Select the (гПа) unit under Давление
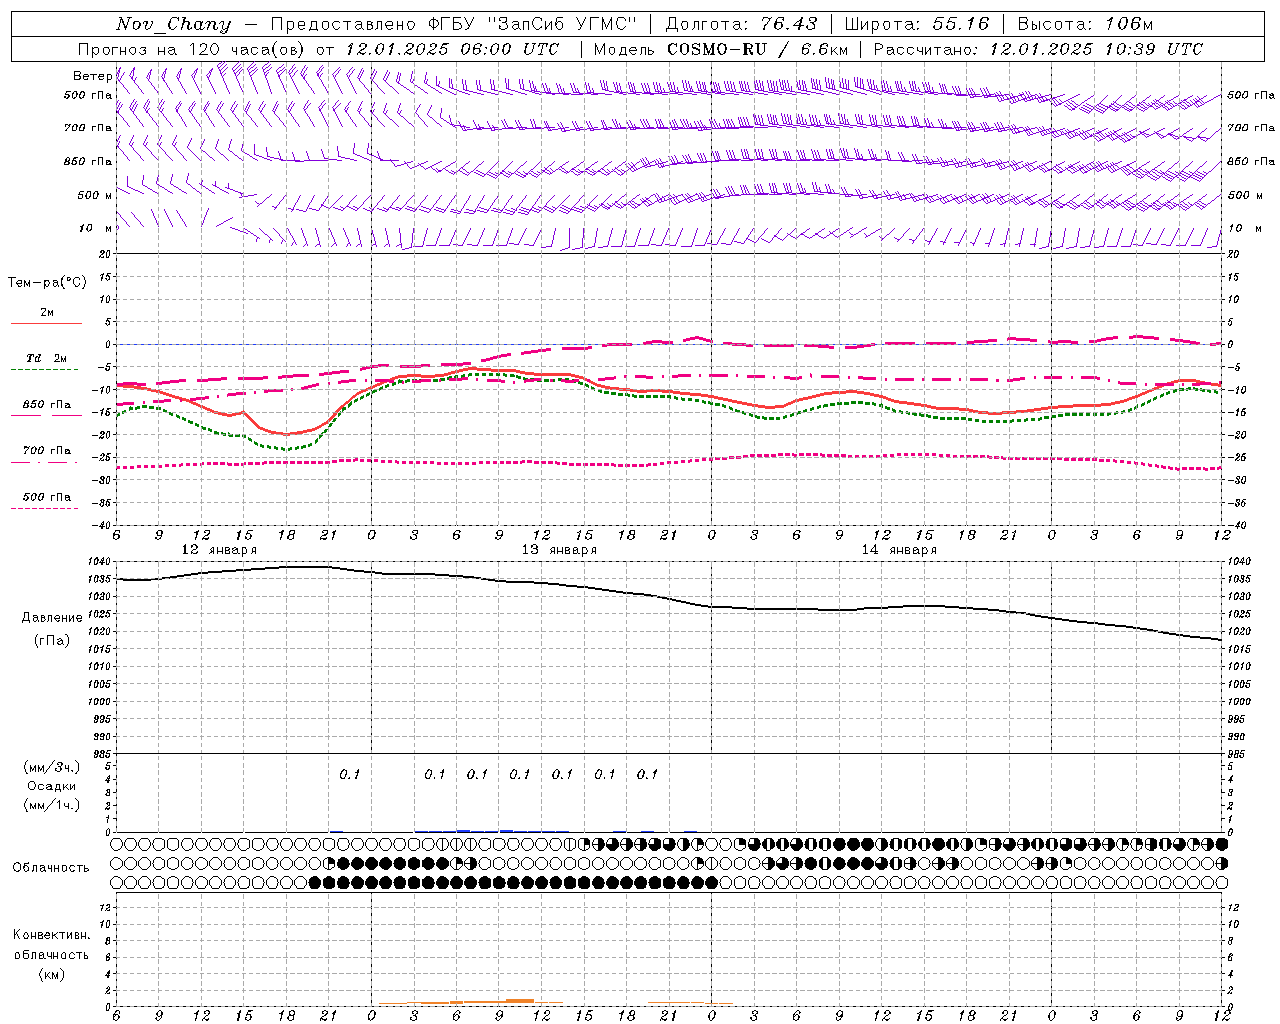This screenshot has height=1024, width=1280. (52, 640)
